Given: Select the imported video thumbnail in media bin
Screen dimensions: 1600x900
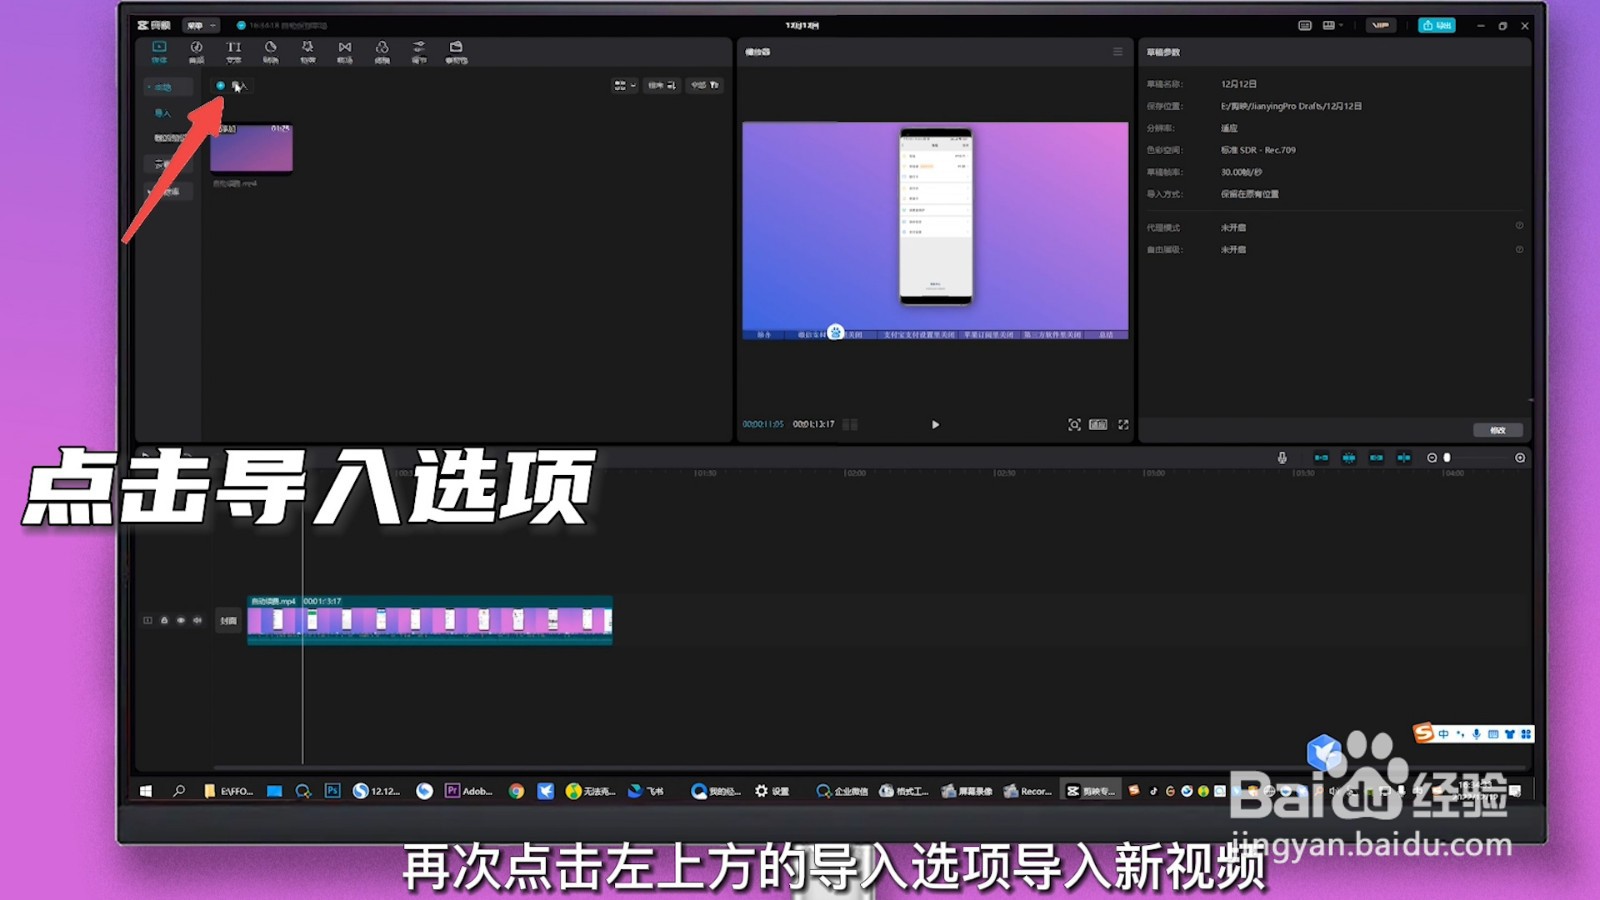Looking at the screenshot, I should click(x=250, y=148).
